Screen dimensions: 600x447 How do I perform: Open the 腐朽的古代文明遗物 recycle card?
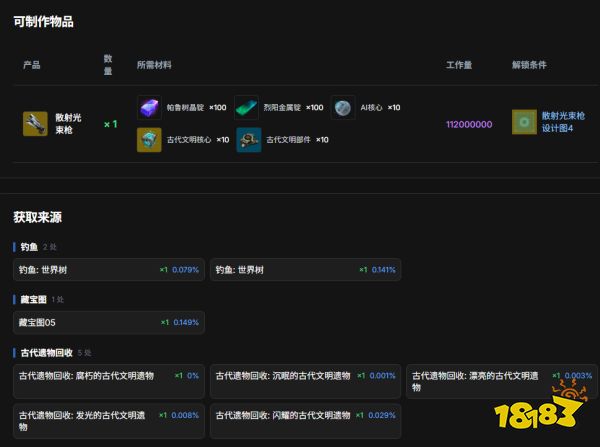point(109,382)
